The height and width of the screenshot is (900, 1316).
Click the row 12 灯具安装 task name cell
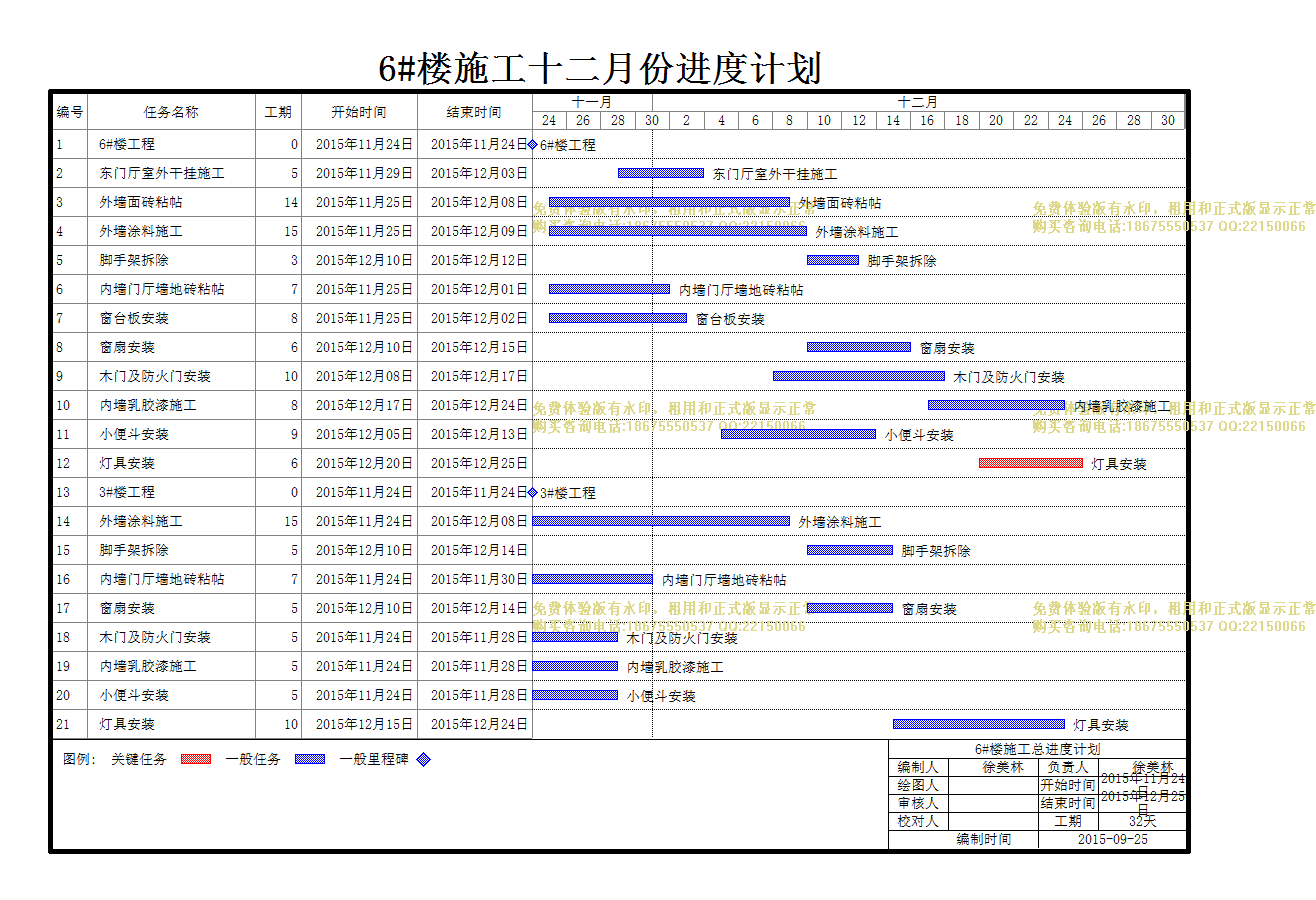[171, 463]
